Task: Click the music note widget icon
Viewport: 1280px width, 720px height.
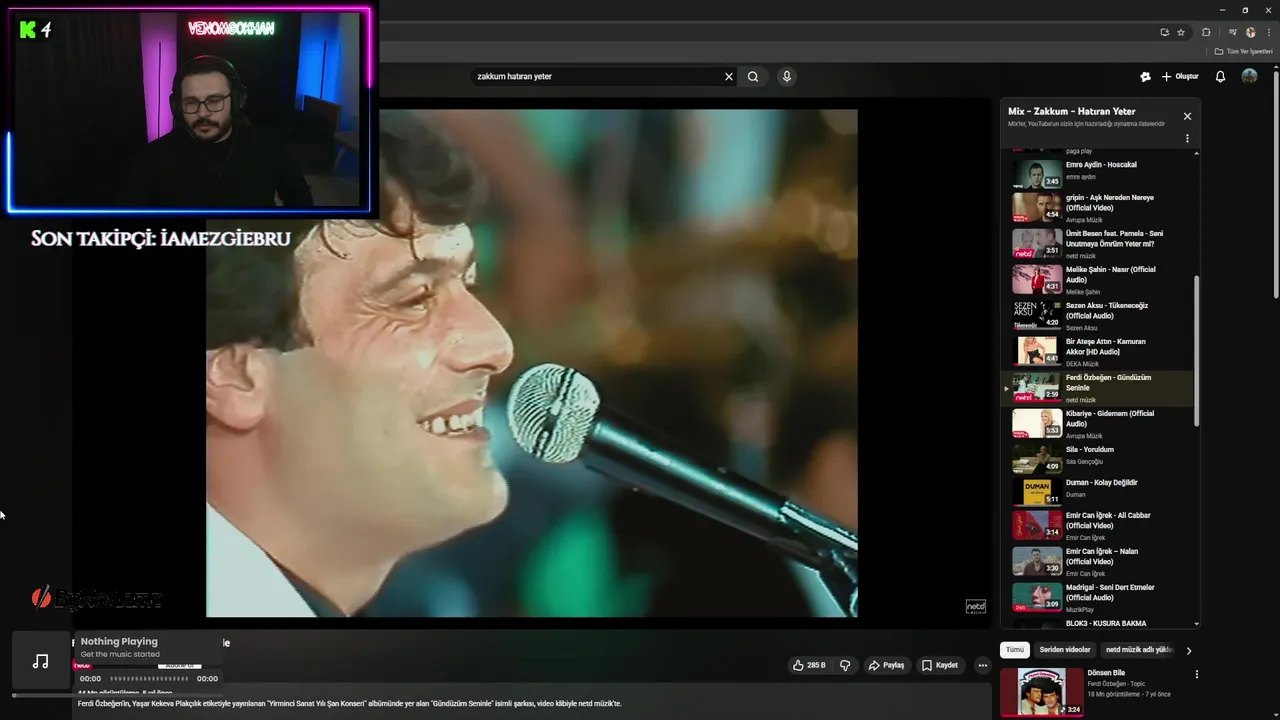Action: pyautogui.click(x=40, y=661)
